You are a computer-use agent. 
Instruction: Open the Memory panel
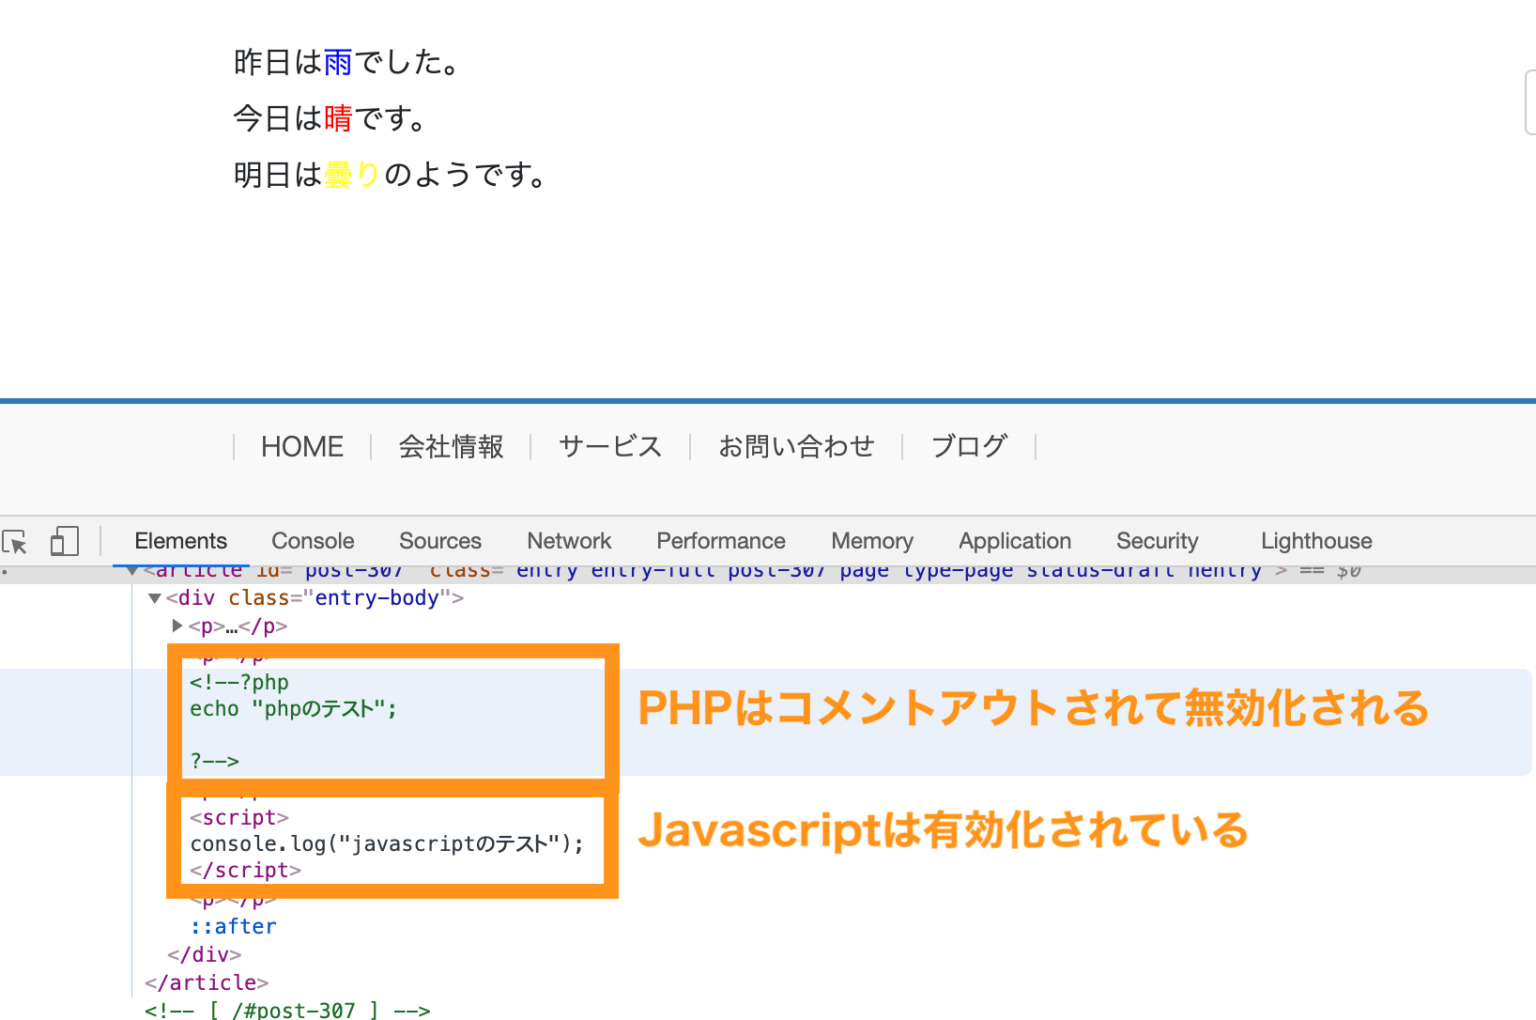tap(871, 541)
